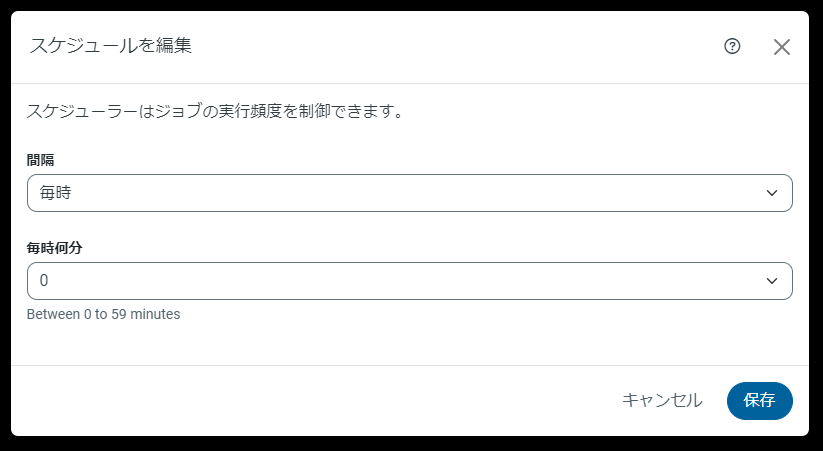The width and height of the screenshot is (823, 451).
Task: Expand the 毎時何分 dropdown chevron arrow
Action: point(771,281)
